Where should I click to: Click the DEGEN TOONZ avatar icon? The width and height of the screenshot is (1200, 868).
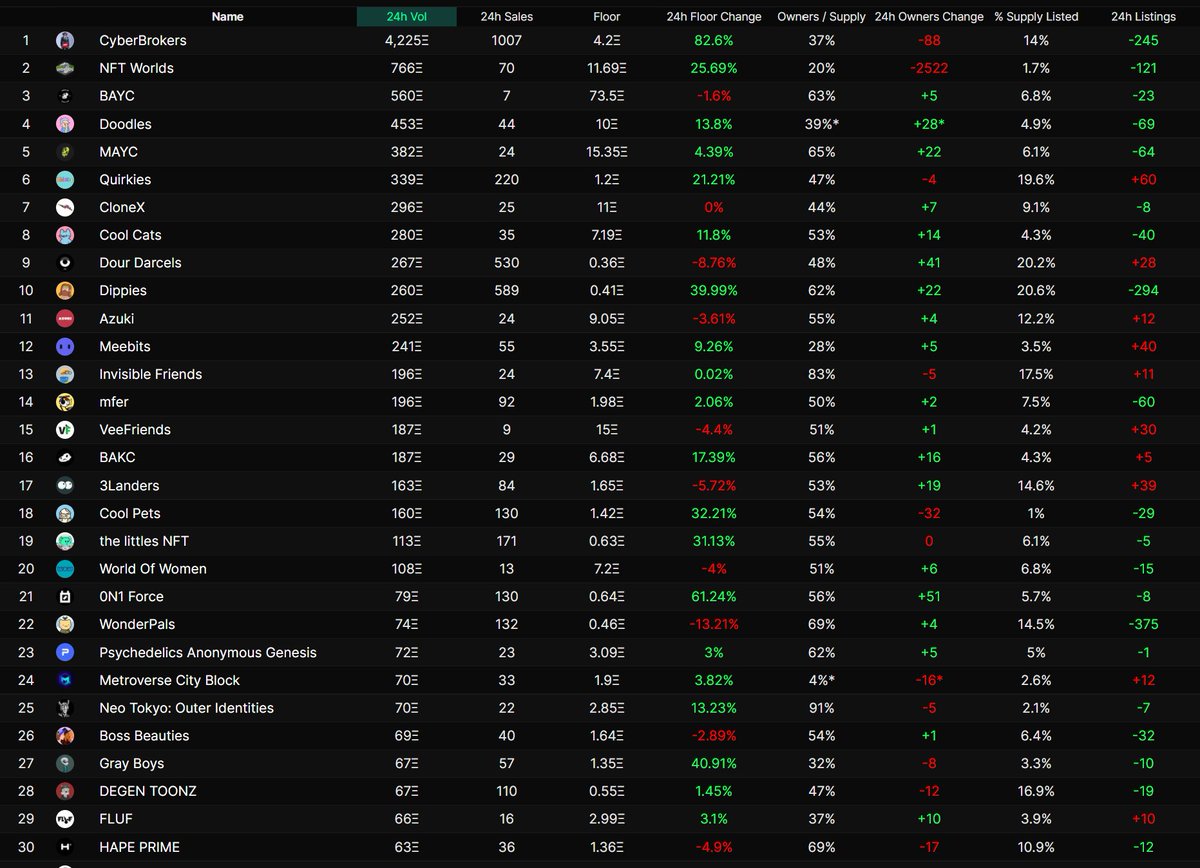tap(65, 791)
